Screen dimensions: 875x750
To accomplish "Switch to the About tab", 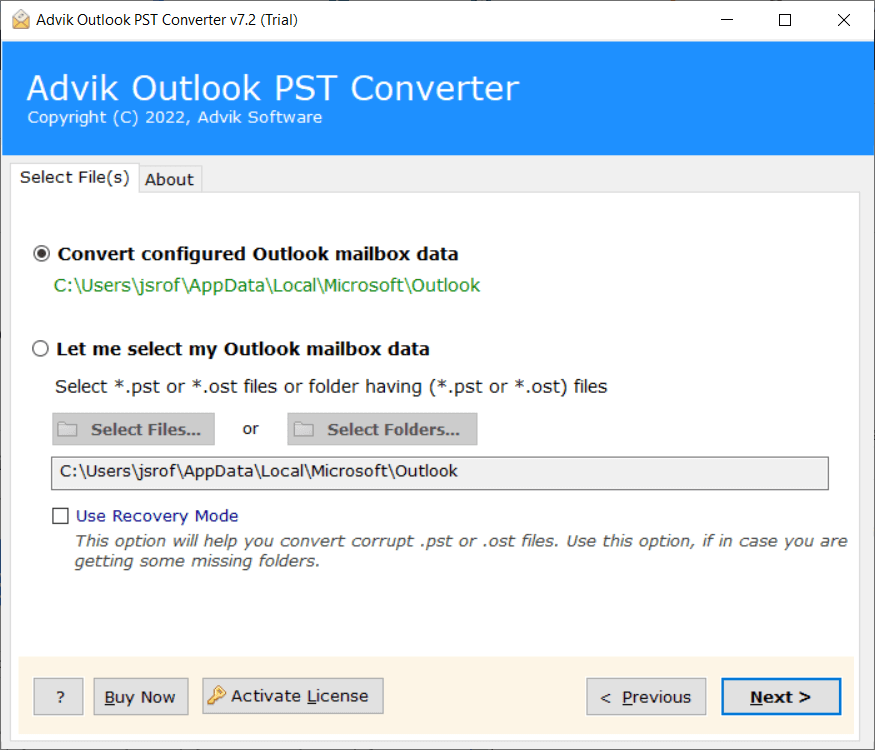I will 170,179.
